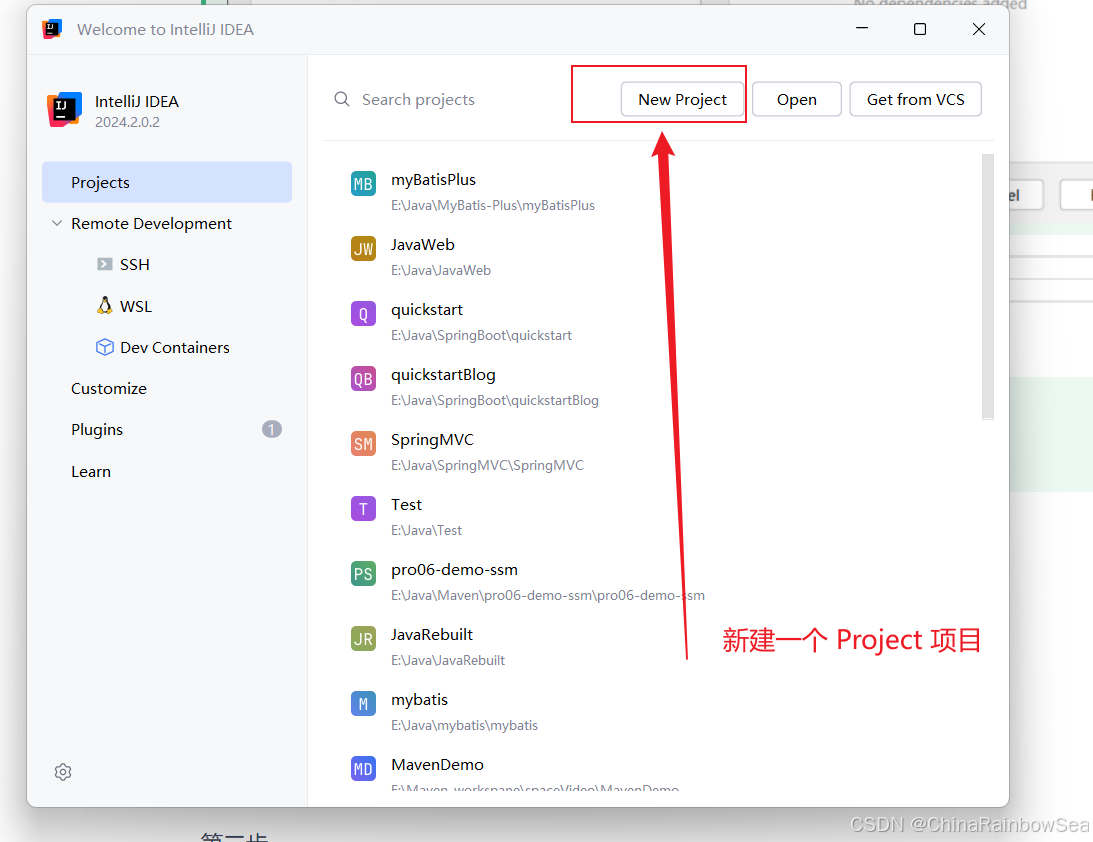Minimize the Welcome to IntelliJ IDEA window
This screenshot has width=1093, height=842.
[862, 29]
